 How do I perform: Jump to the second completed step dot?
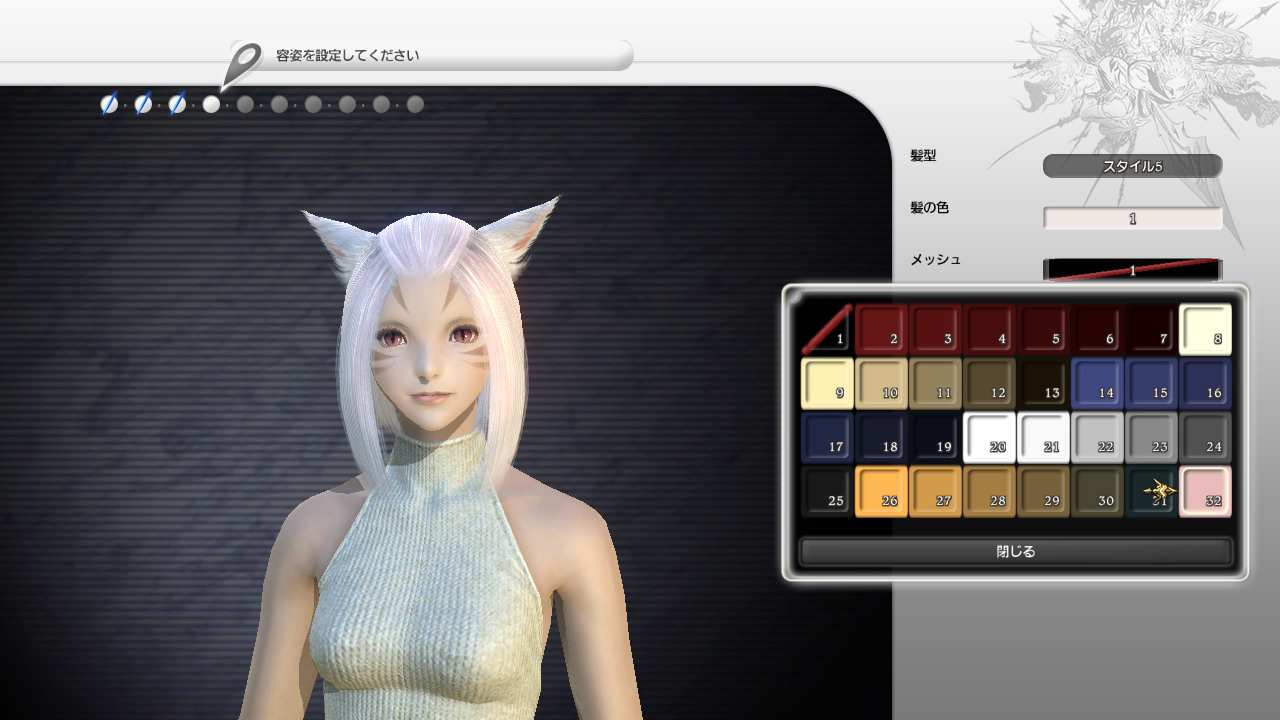pyautogui.click(x=143, y=104)
